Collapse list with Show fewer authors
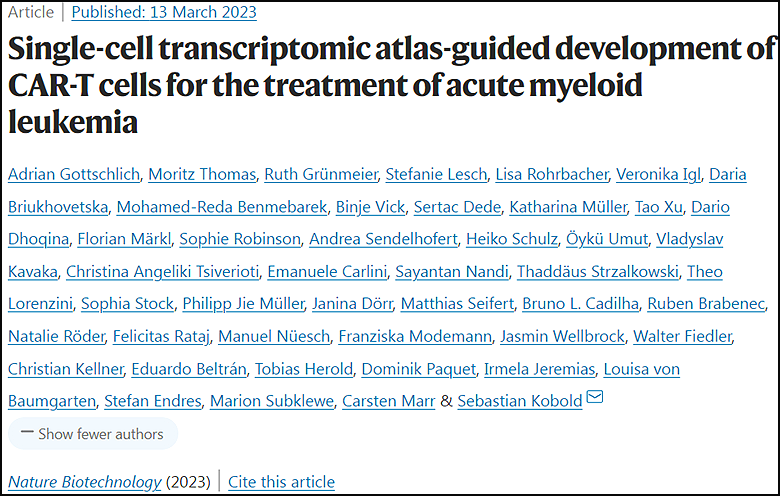Image resolution: width=780 pixels, height=496 pixels. pyautogui.click(x=93, y=434)
